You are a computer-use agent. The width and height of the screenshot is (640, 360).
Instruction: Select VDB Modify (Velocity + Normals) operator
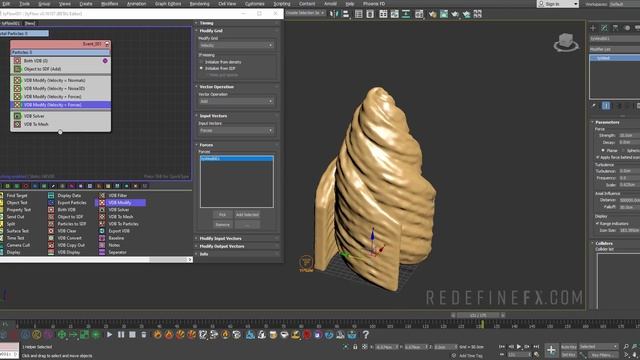(x=60, y=80)
